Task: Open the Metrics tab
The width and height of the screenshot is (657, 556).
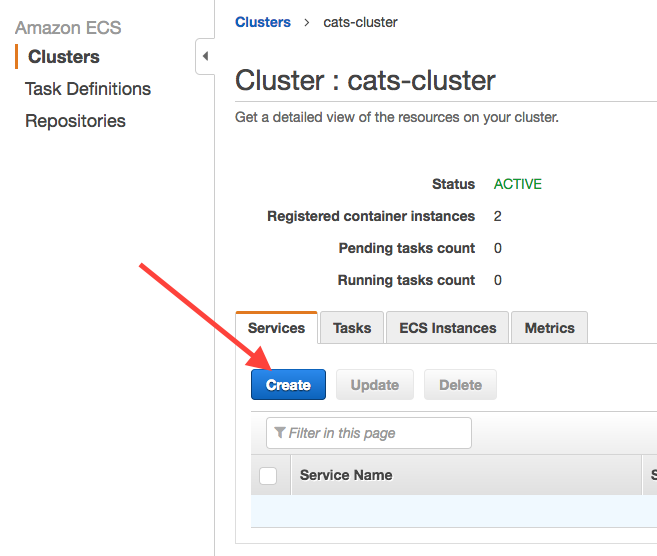Action: click(x=549, y=328)
